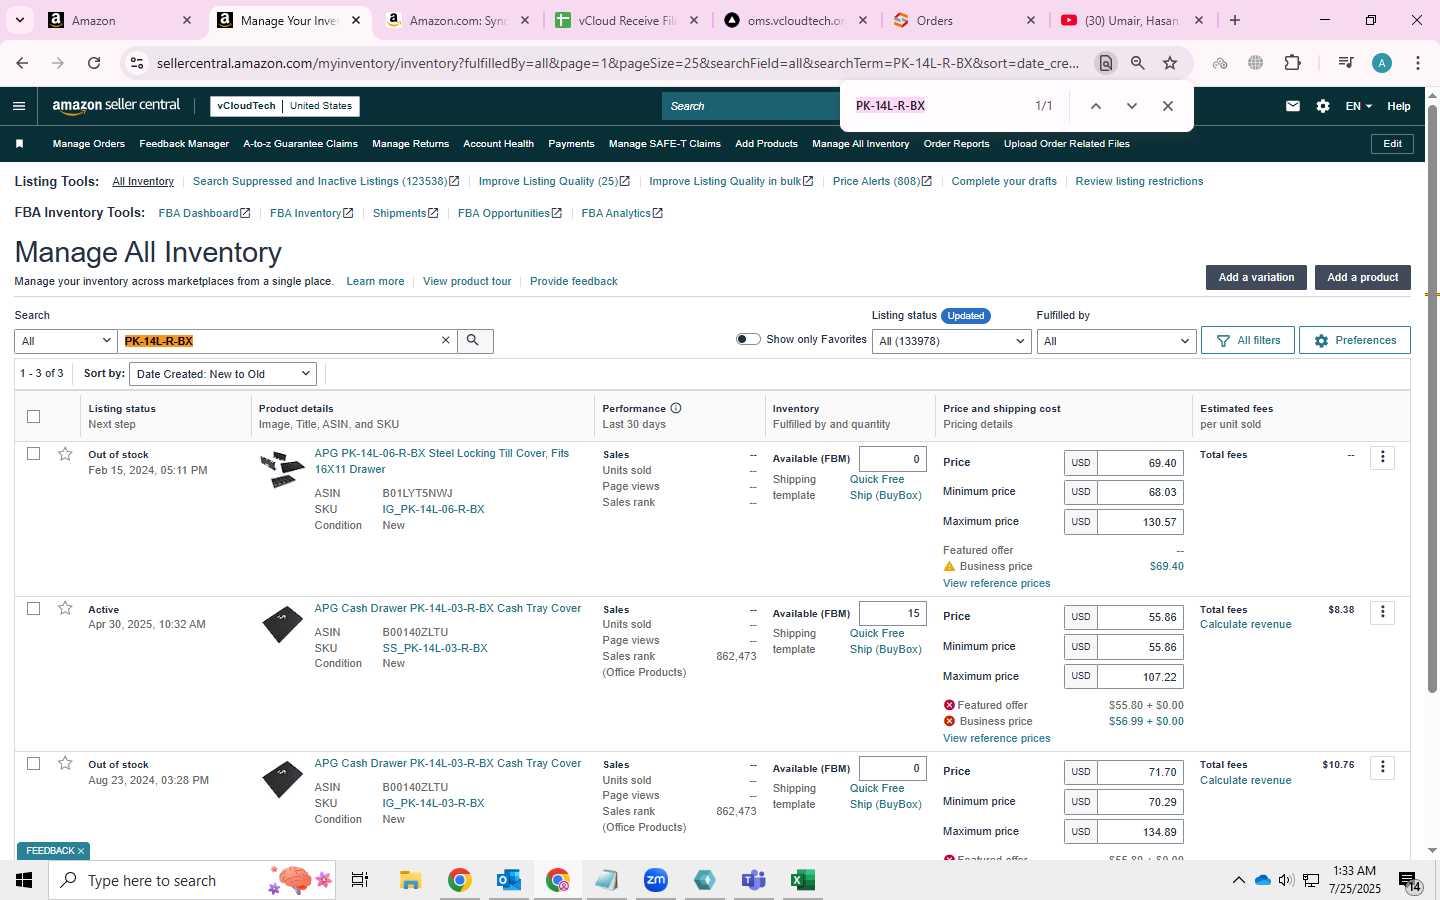The width and height of the screenshot is (1440, 900).
Task: Open the messages envelope icon
Action: tap(1293, 106)
